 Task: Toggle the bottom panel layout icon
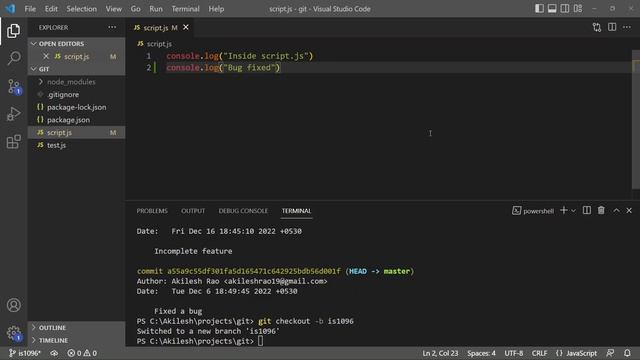pyautogui.click(x=552, y=9)
